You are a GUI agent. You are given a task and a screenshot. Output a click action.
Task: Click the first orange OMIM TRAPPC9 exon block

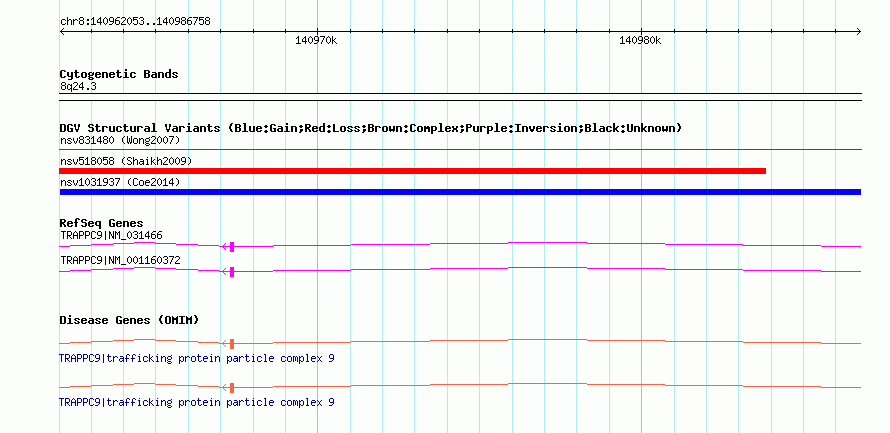coord(232,343)
